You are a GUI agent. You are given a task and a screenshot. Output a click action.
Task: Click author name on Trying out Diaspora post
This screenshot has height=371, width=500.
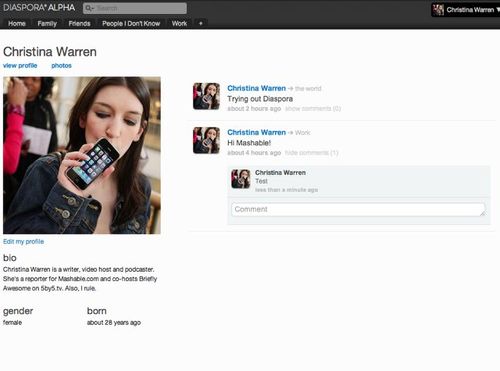256,88
